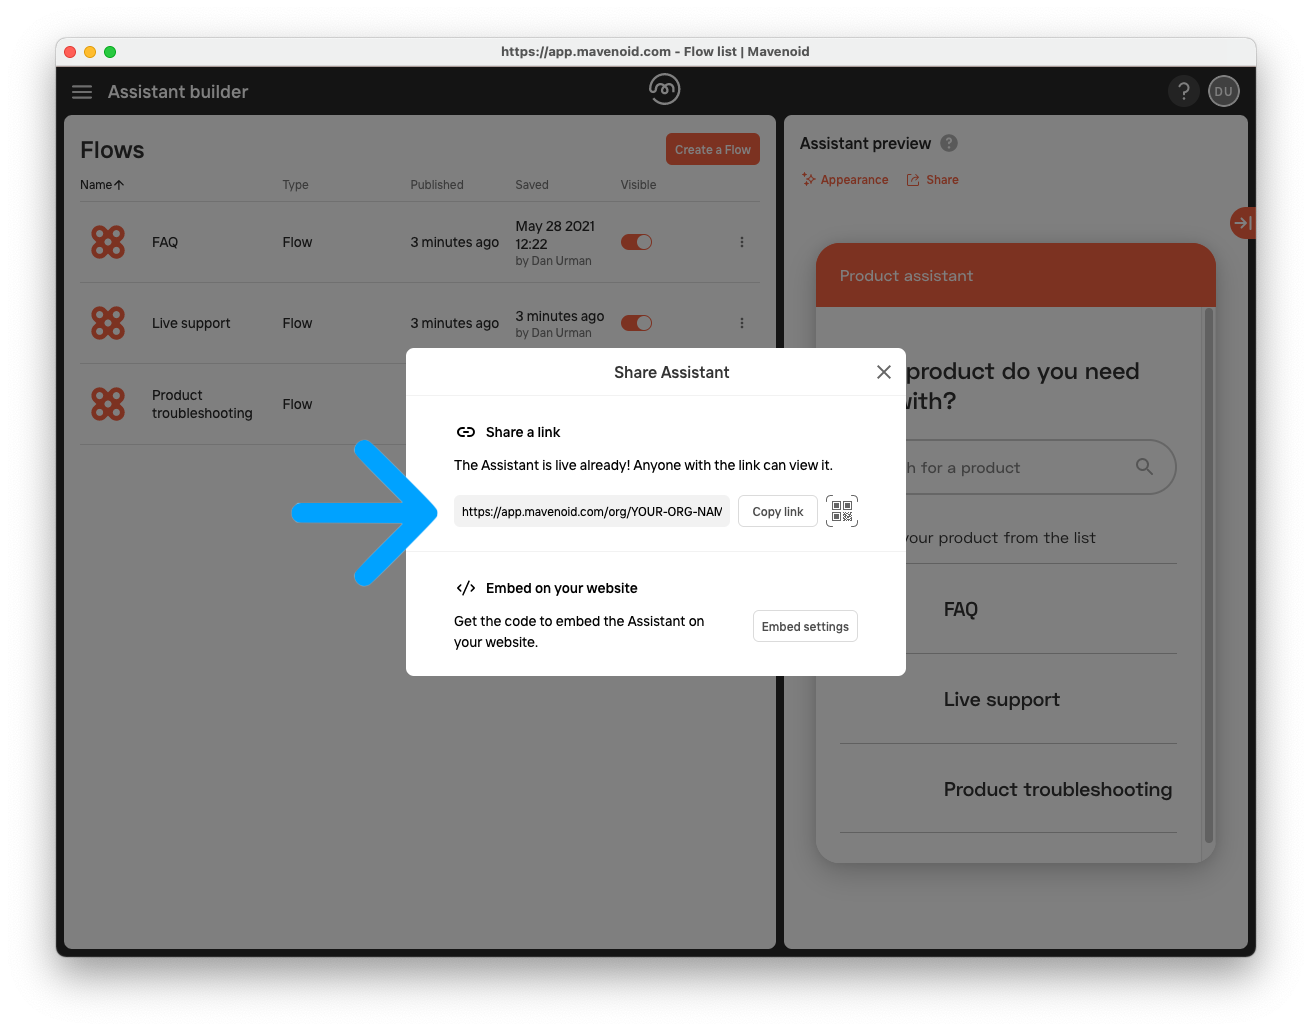Click the Mavenoid logo in header
Image resolution: width=1312 pixels, height=1031 pixels.
click(x=664, y=89)
